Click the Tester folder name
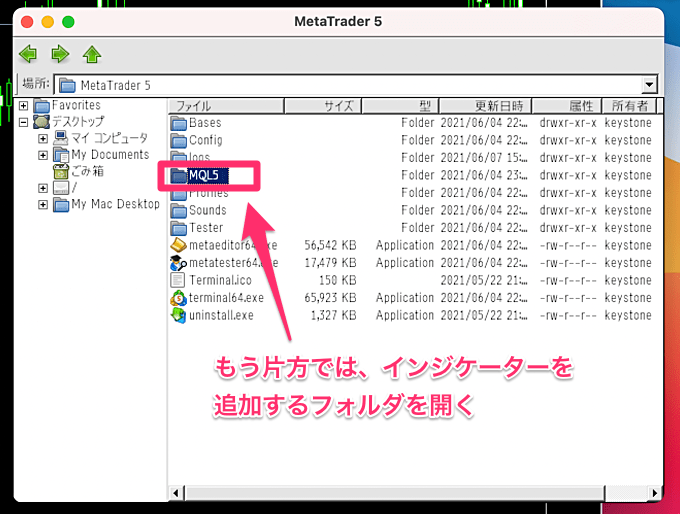This screenshot has height=514, width=680. (x=206, y=228)
